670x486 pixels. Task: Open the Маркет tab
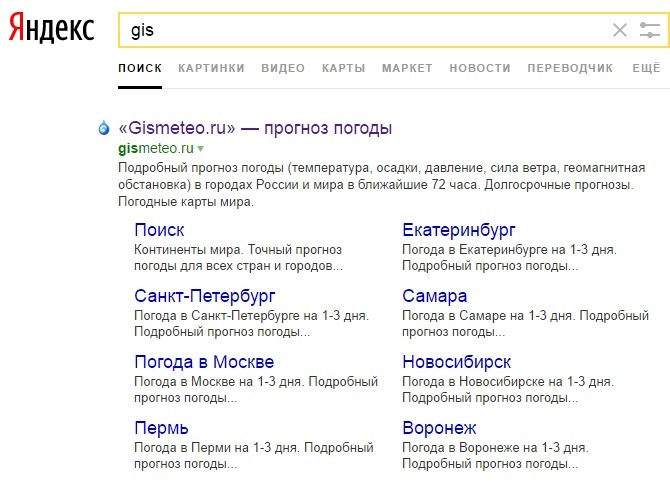pos(407,68)
